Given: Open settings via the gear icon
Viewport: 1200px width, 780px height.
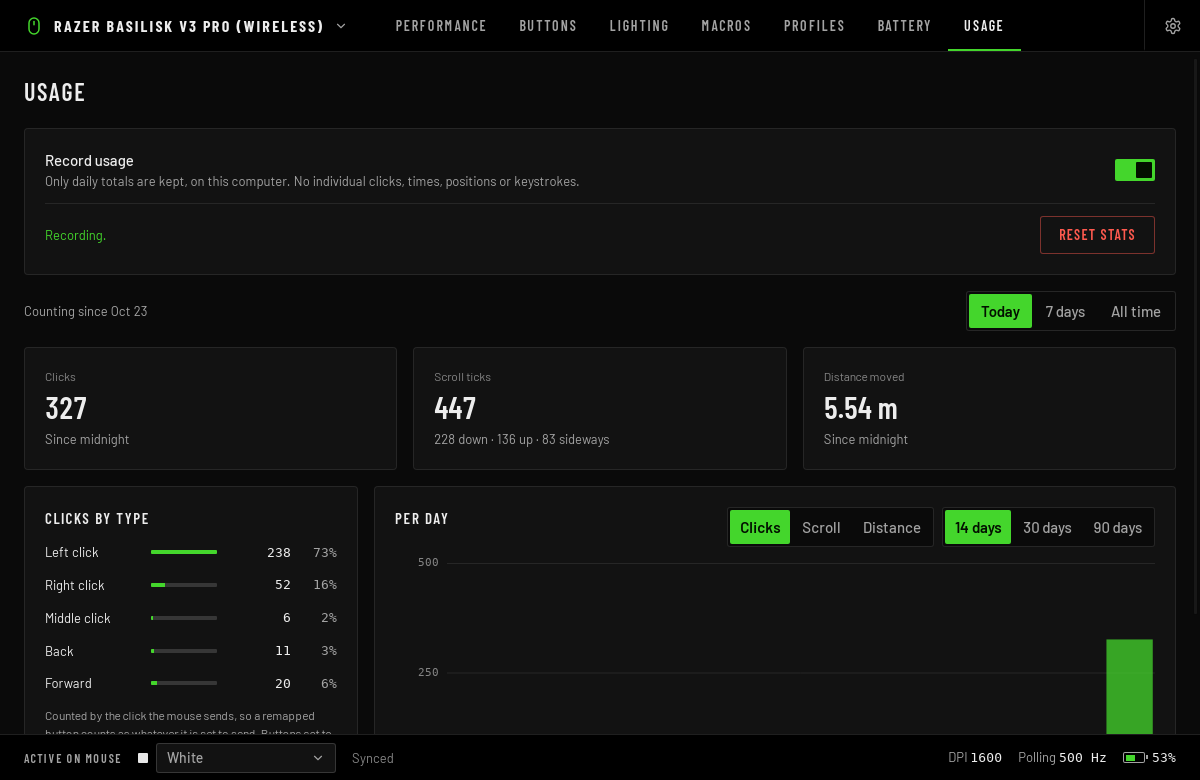Looking at the screenshot, I should [1173, 26].
